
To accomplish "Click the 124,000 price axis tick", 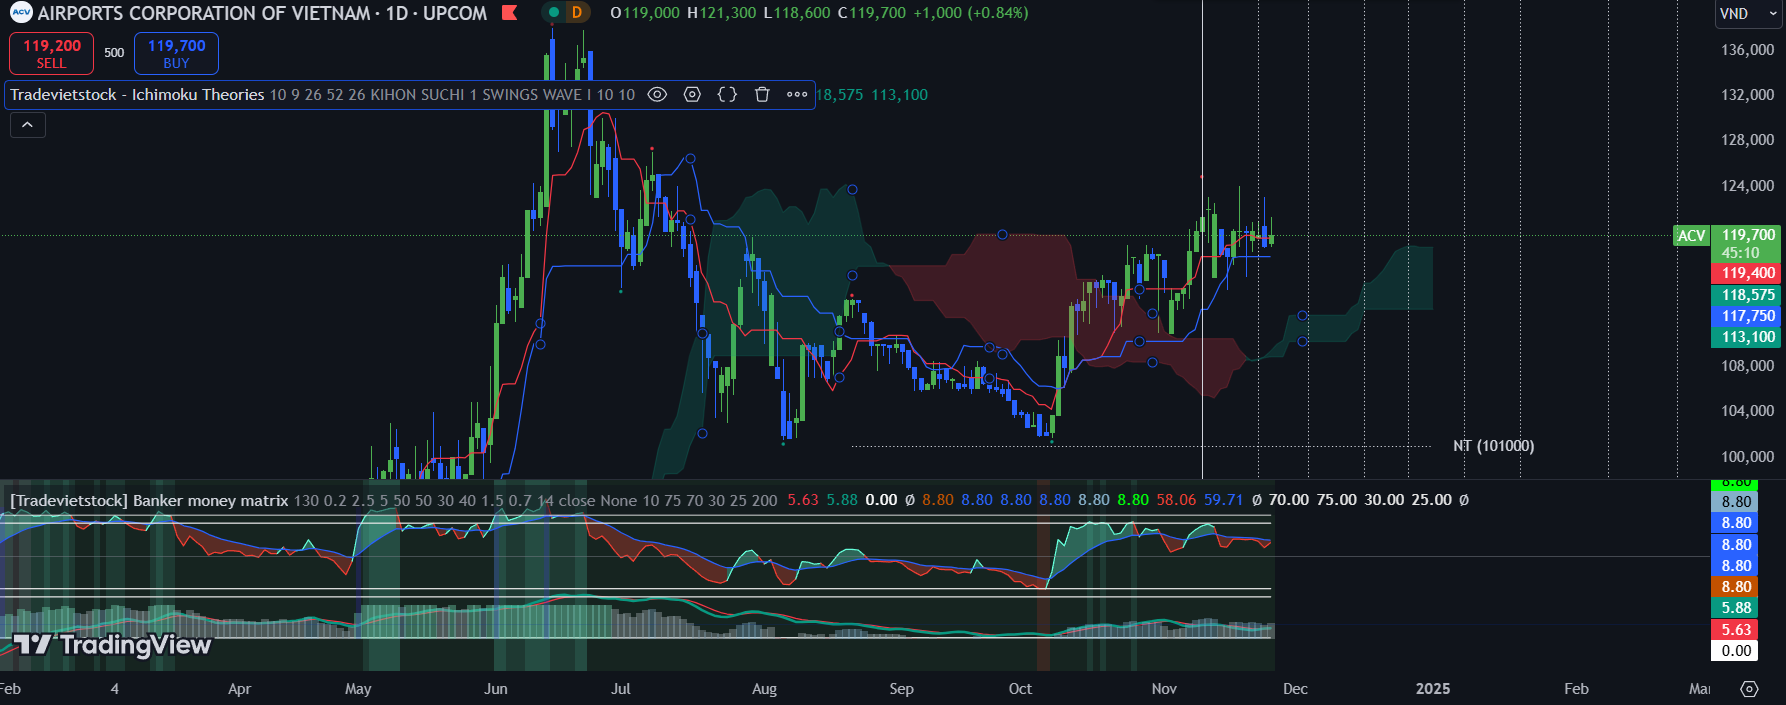I will [x=1747, y=186].
